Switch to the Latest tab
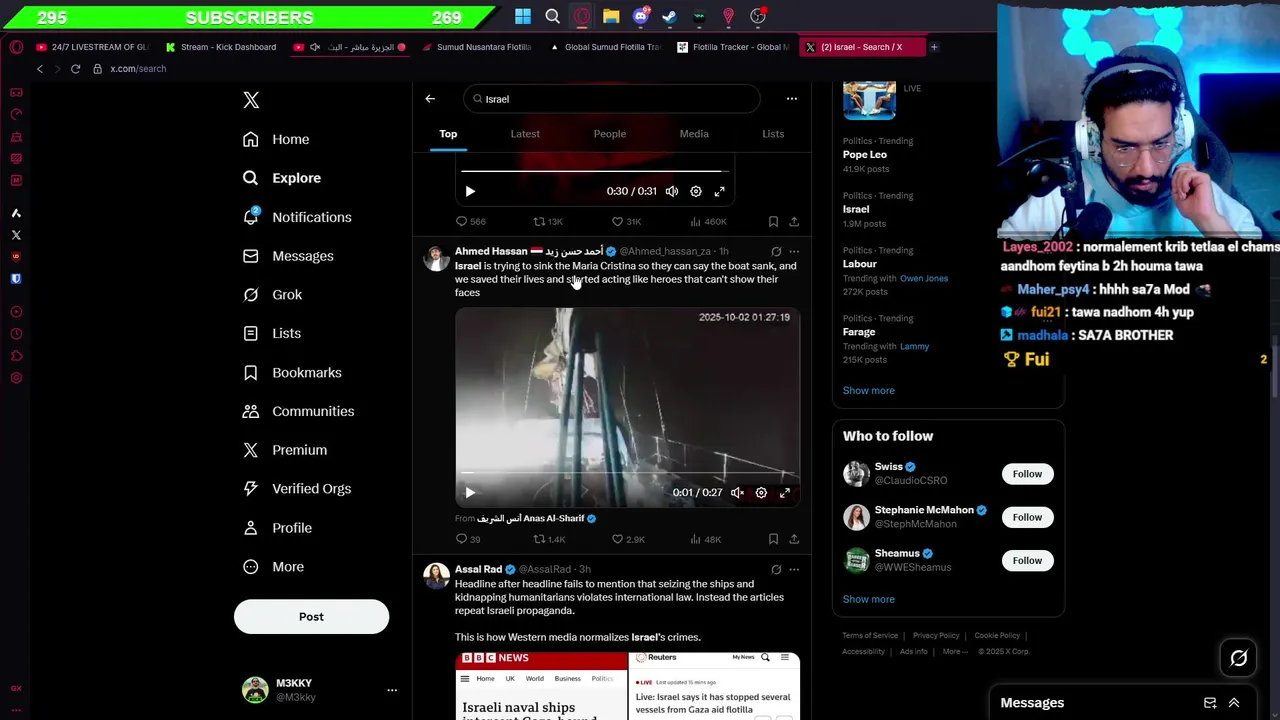1280x720 pixels. pos(525,134)
